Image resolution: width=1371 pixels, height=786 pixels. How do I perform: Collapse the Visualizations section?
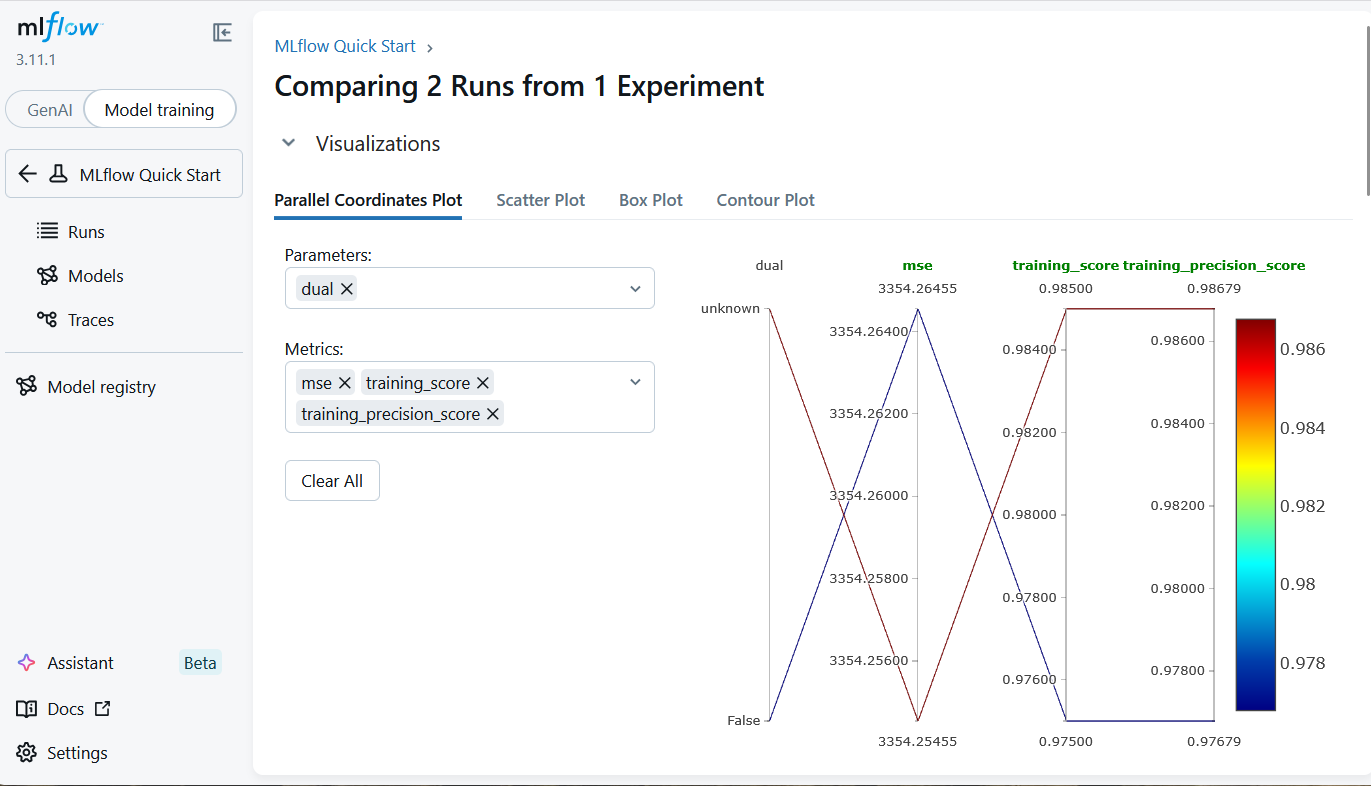pyautogui.click(x=289, y=143)
